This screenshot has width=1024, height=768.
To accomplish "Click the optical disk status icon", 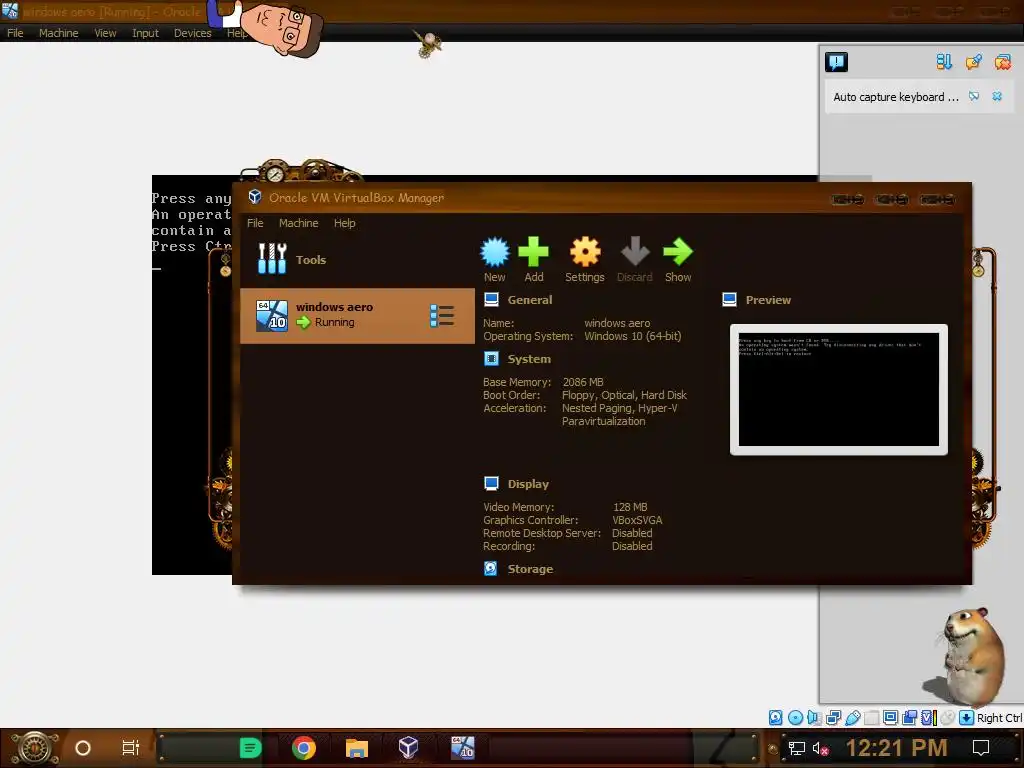I will 795,718.
